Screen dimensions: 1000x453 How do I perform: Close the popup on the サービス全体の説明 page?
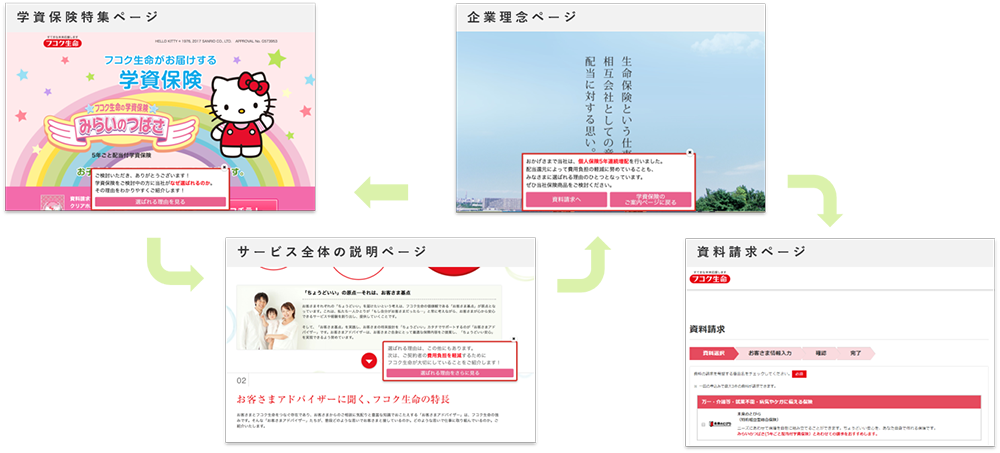(513, 339)
